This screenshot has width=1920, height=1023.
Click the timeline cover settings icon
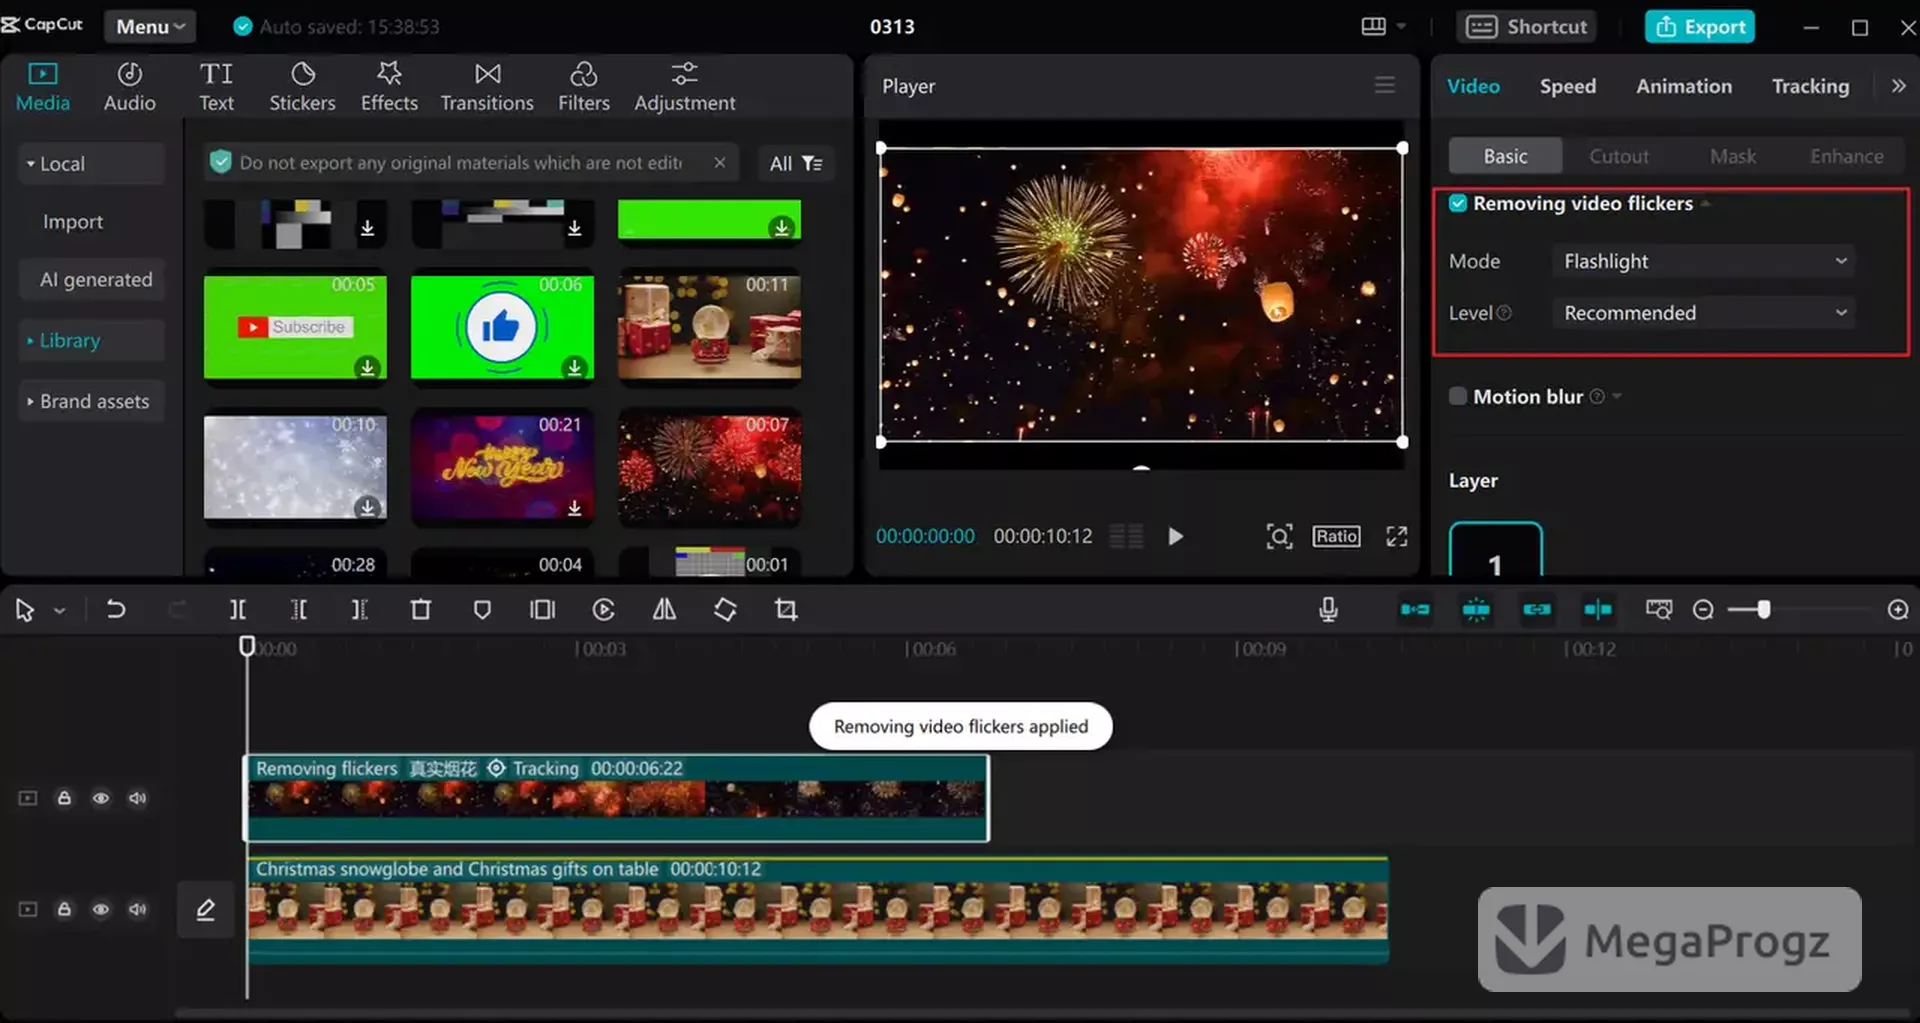coord(1659,609)
